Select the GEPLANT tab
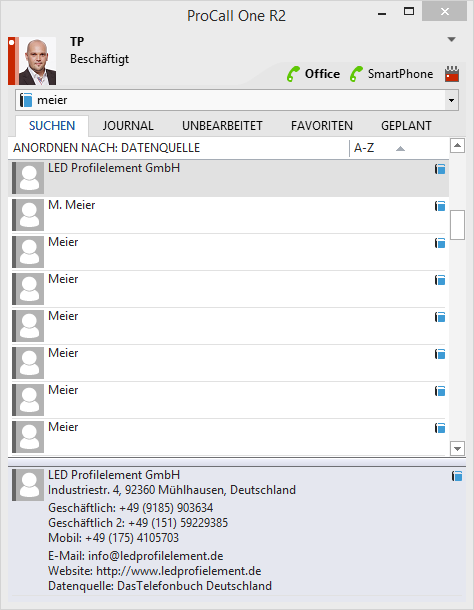 406,126
